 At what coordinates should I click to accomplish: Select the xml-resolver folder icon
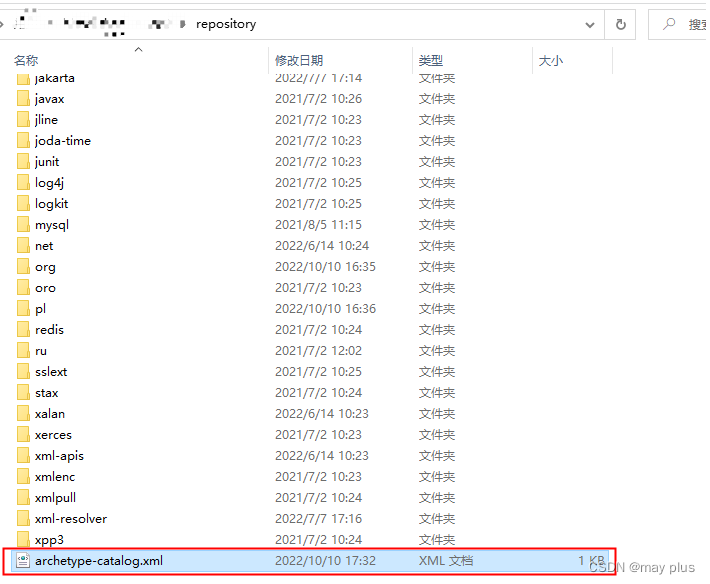click(23, 518)
